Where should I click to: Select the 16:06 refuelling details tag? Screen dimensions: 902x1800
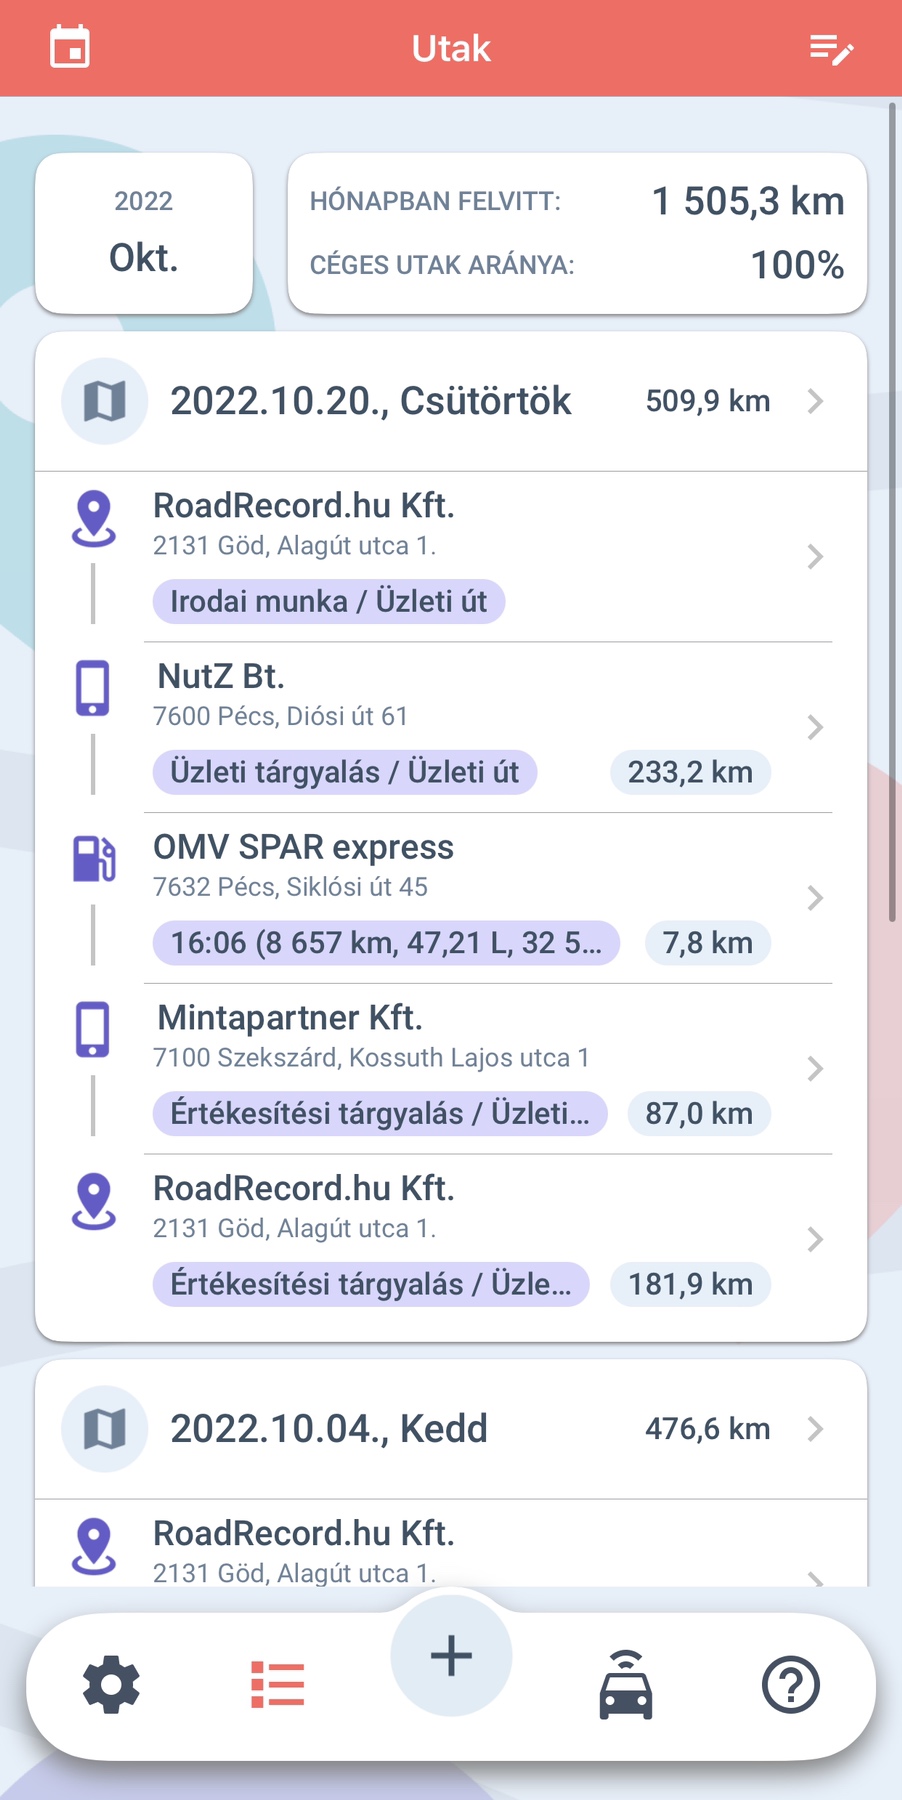coord(386,943)
